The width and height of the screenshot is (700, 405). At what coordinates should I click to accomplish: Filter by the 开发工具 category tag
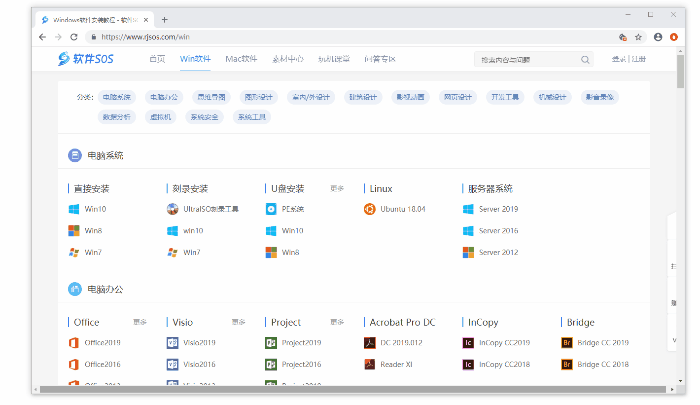[505, 97]
